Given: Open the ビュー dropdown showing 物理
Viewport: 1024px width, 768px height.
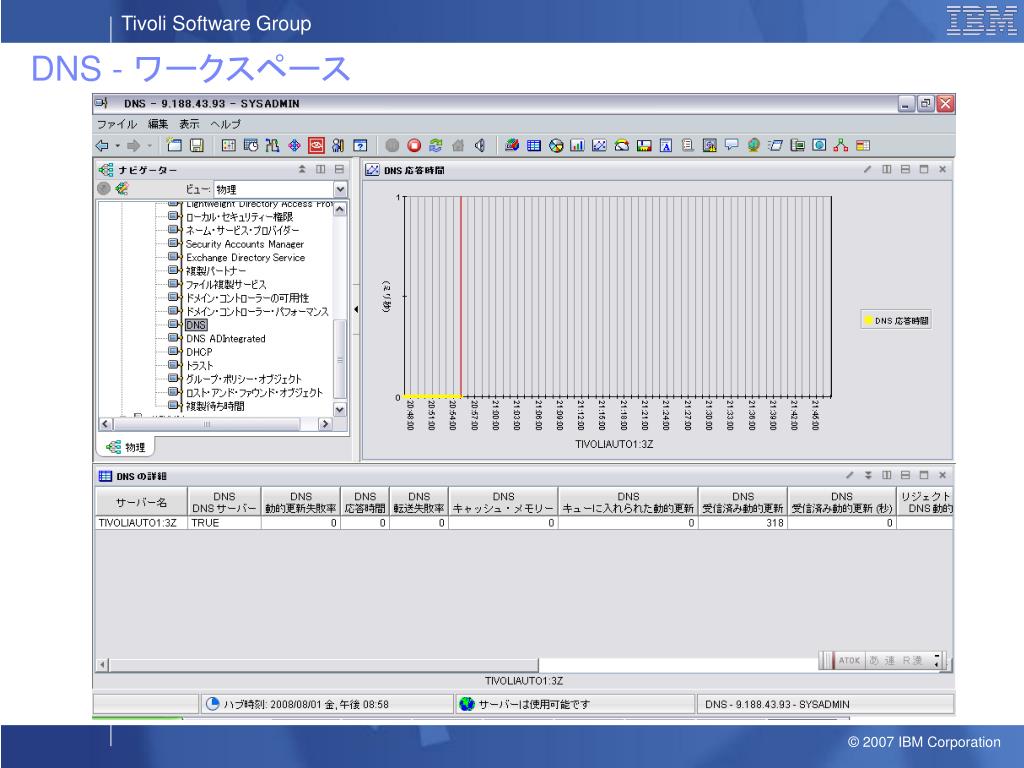Looking at the screenshot, I should click(x=340, y=189).
